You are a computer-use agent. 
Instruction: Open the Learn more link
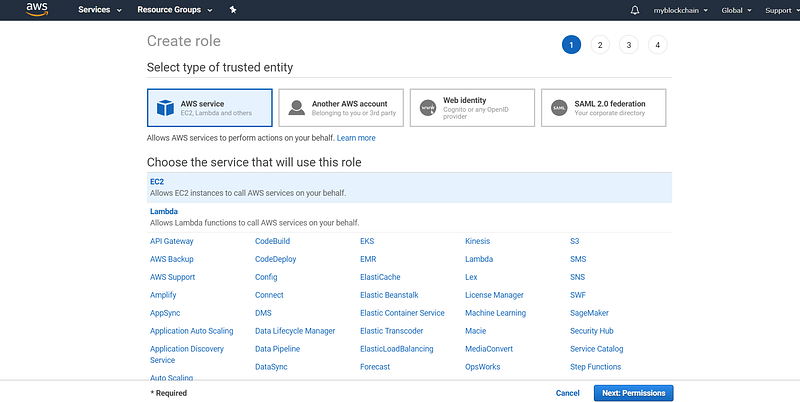356,138
